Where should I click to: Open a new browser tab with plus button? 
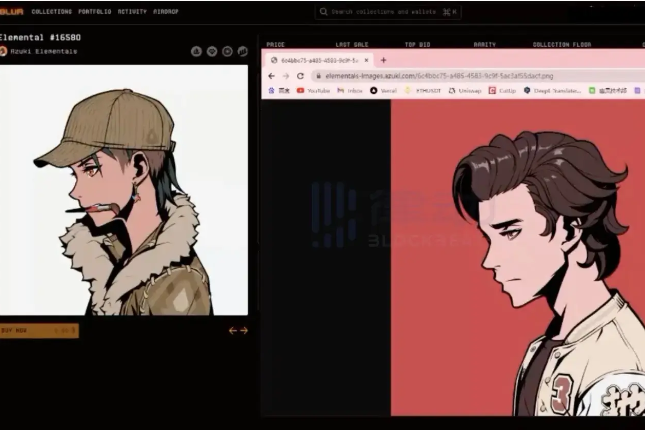383,60
